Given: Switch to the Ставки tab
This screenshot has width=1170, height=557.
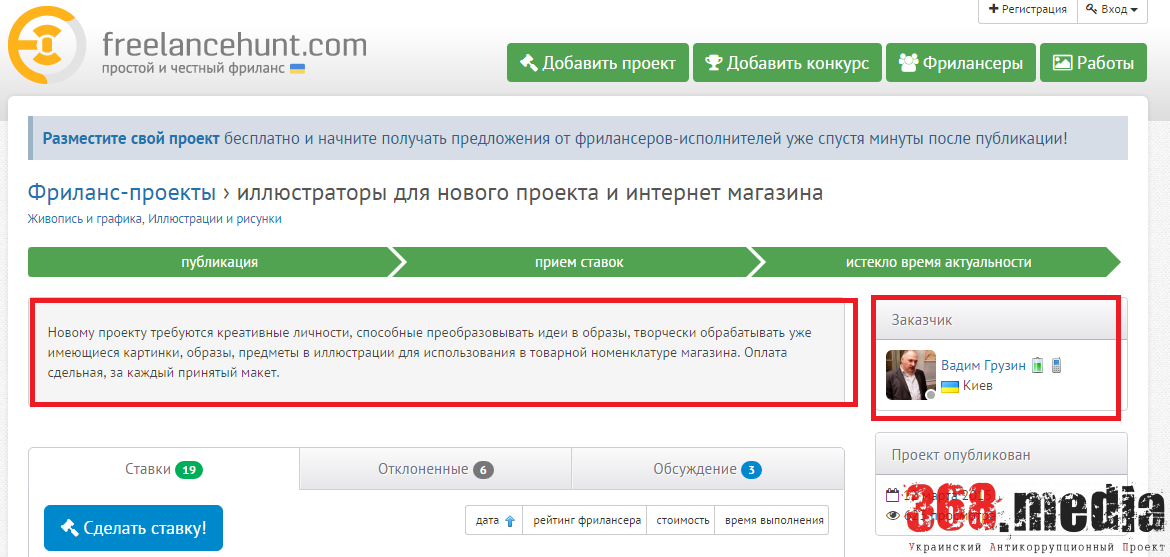Looking at the screenshot, I should tap(164, 469).
